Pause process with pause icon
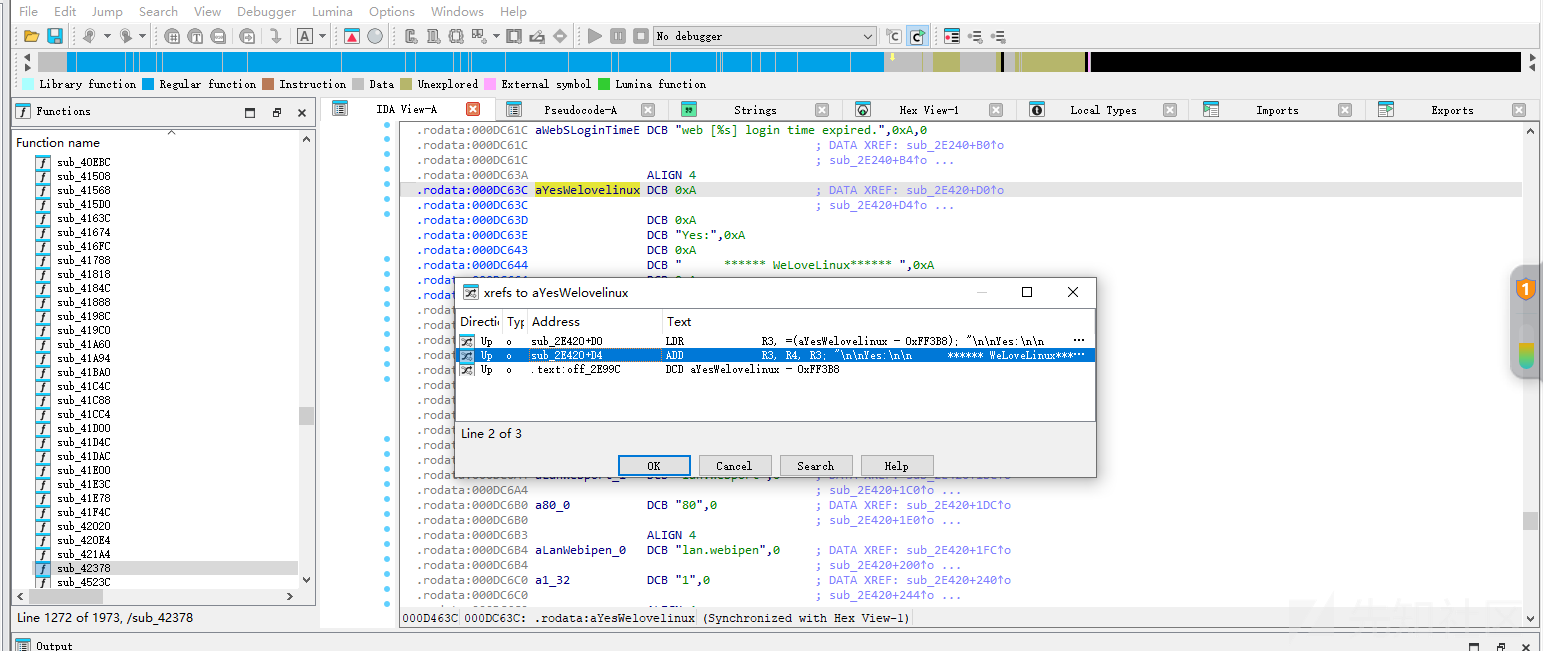The width and height of the screenshot is (1543, 651). (x=617, y=36)
